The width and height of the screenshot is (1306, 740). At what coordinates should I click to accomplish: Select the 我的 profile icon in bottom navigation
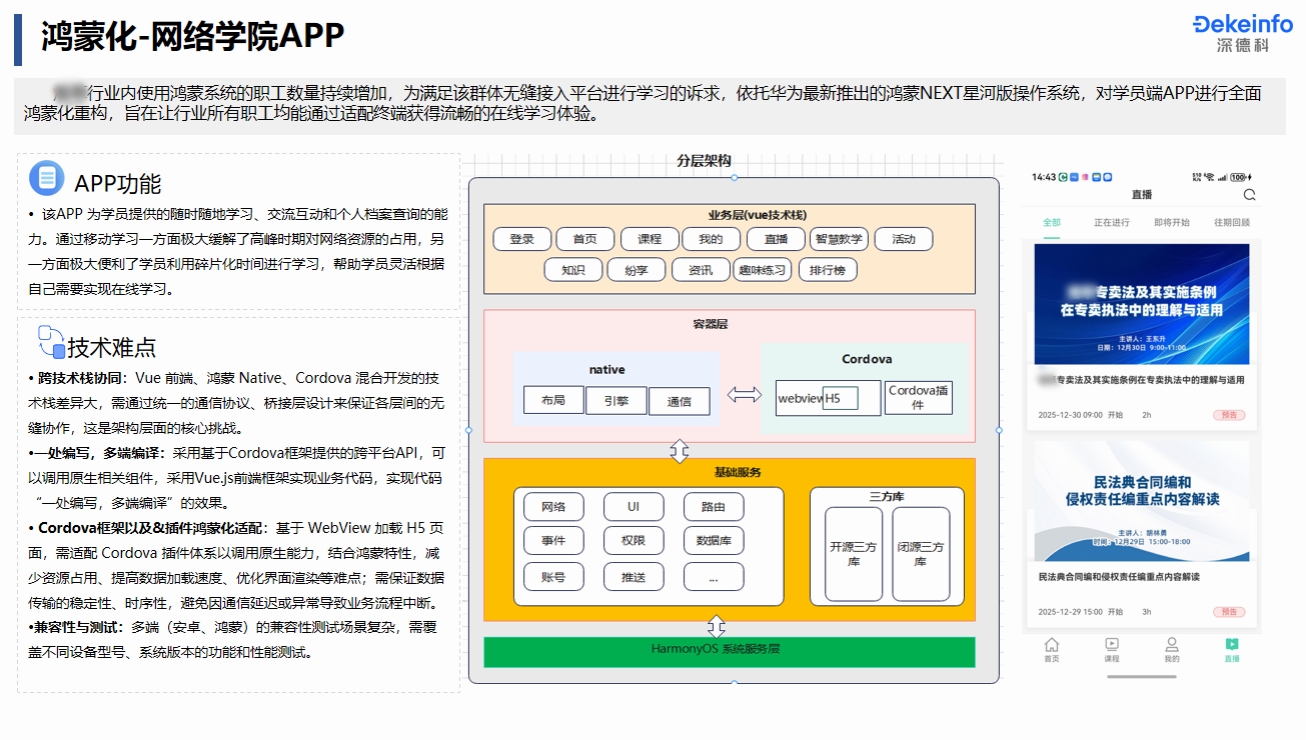pos(1172,647)
